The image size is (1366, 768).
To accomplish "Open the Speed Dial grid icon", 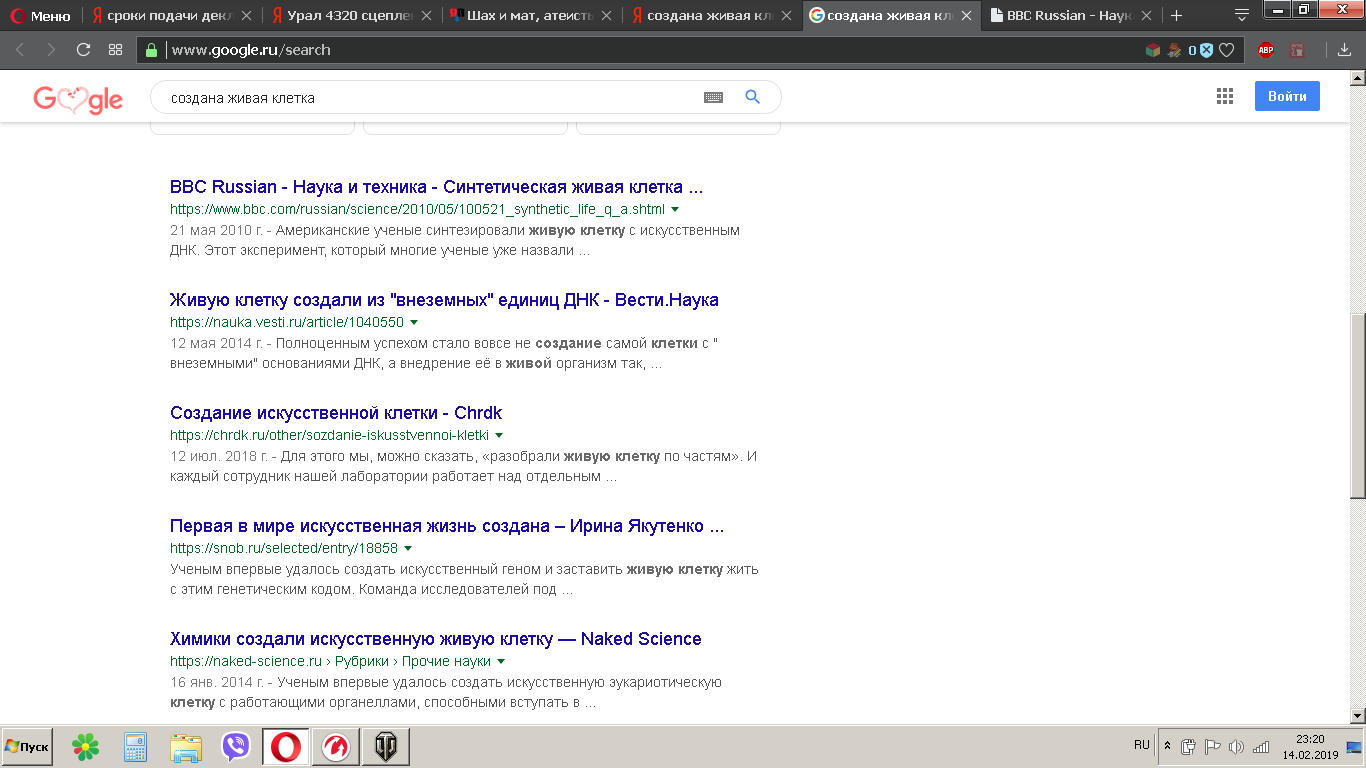I will pyautogui.click(x=115, y=50).
